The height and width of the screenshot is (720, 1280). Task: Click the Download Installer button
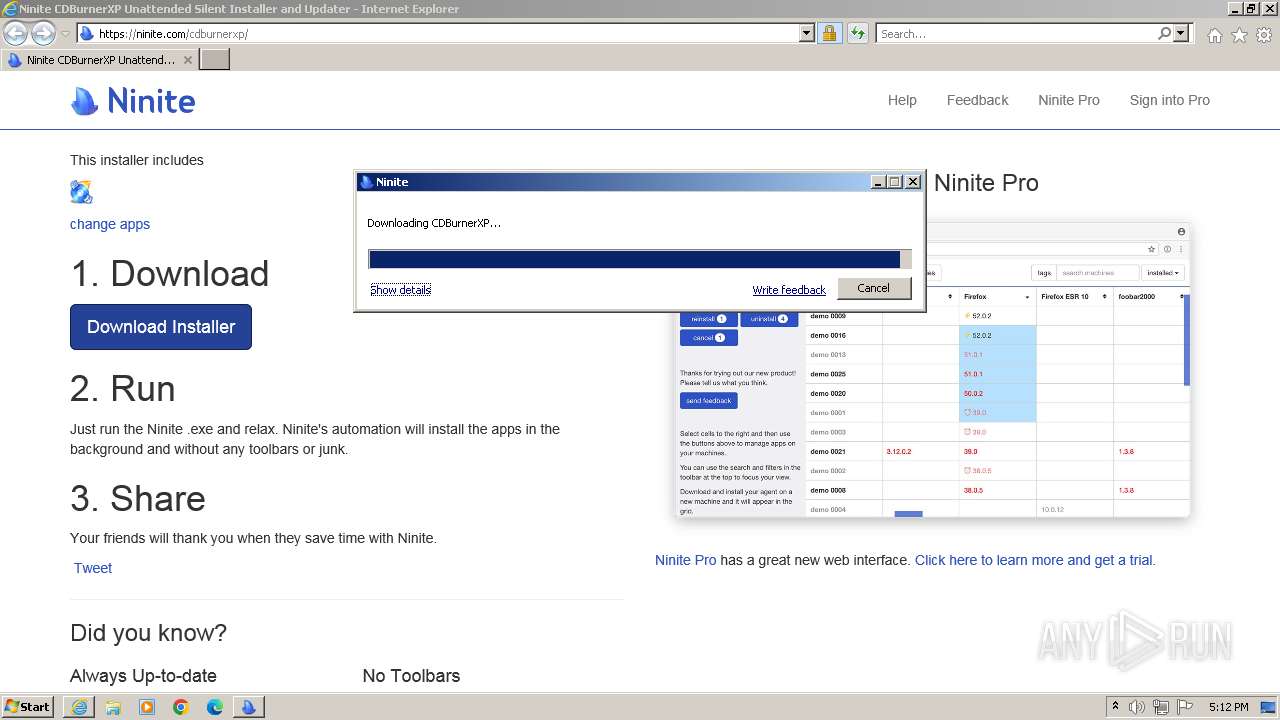click(161, 327)
